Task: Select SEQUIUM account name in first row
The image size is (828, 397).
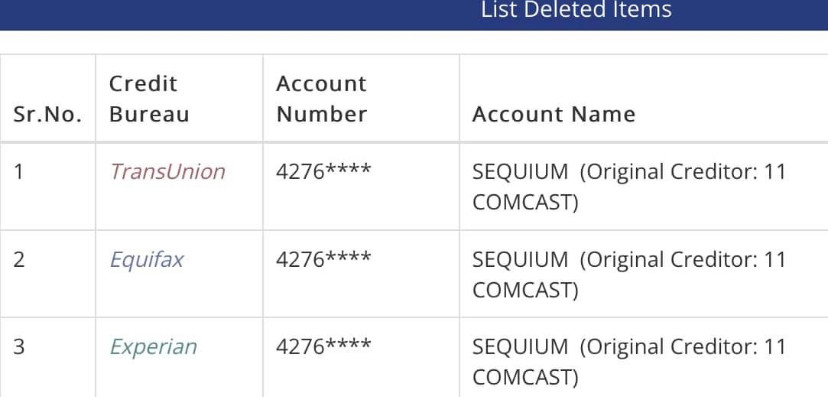Action: click(x=520, y=172)
